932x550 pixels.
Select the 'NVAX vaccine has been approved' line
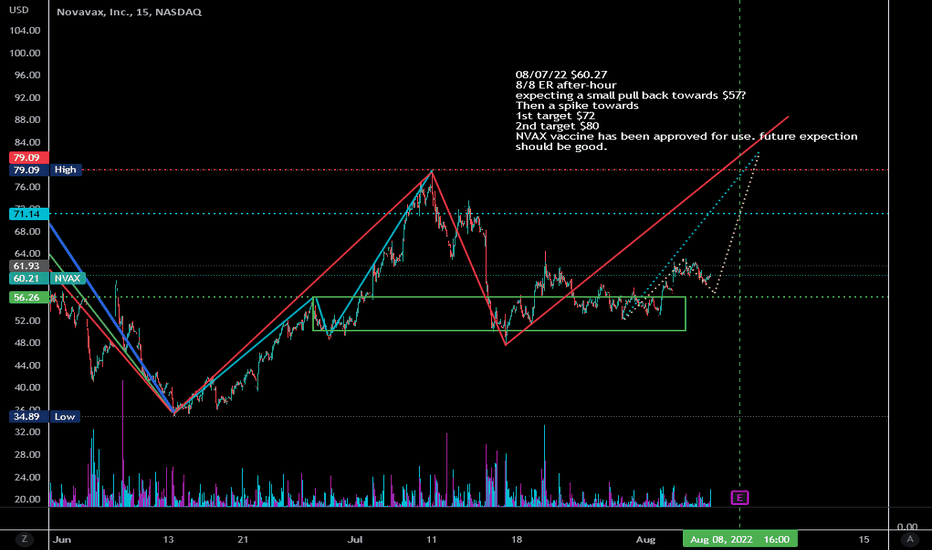(687, 136)
